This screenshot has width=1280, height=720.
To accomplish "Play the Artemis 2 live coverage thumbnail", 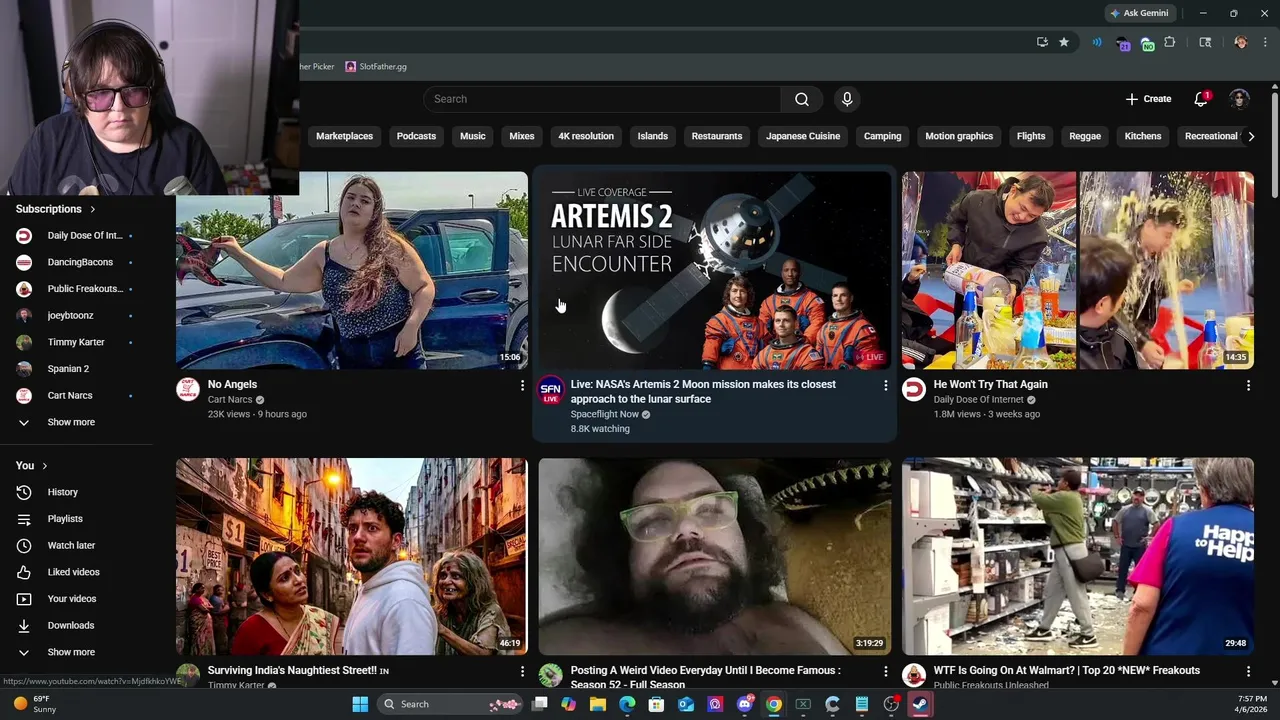I will (715, 270).
